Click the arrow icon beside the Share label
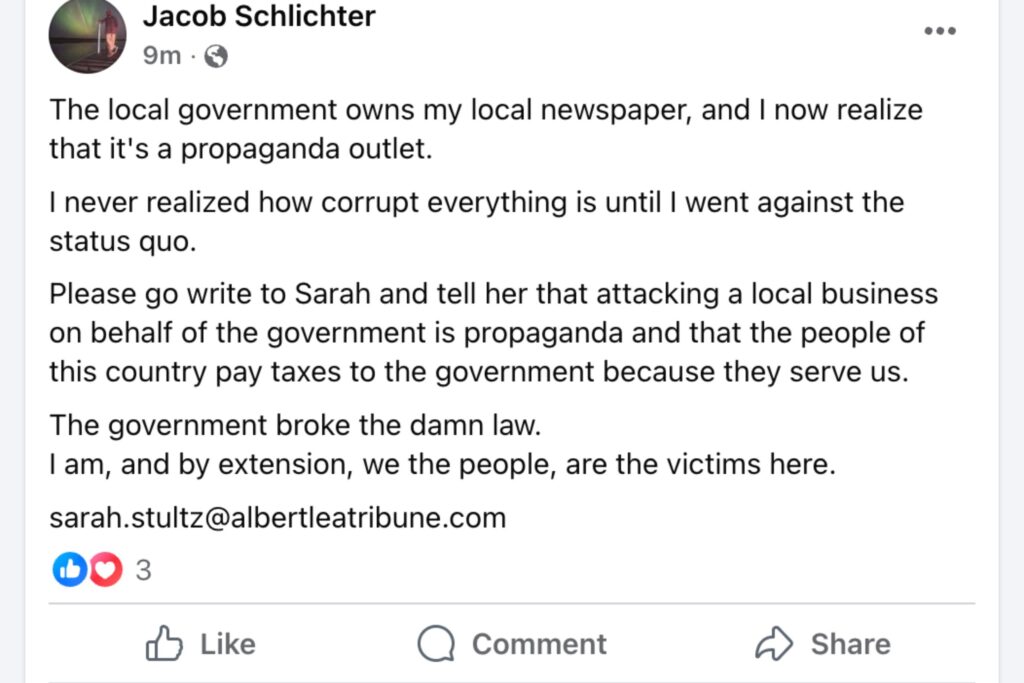 tap(773, 644)
